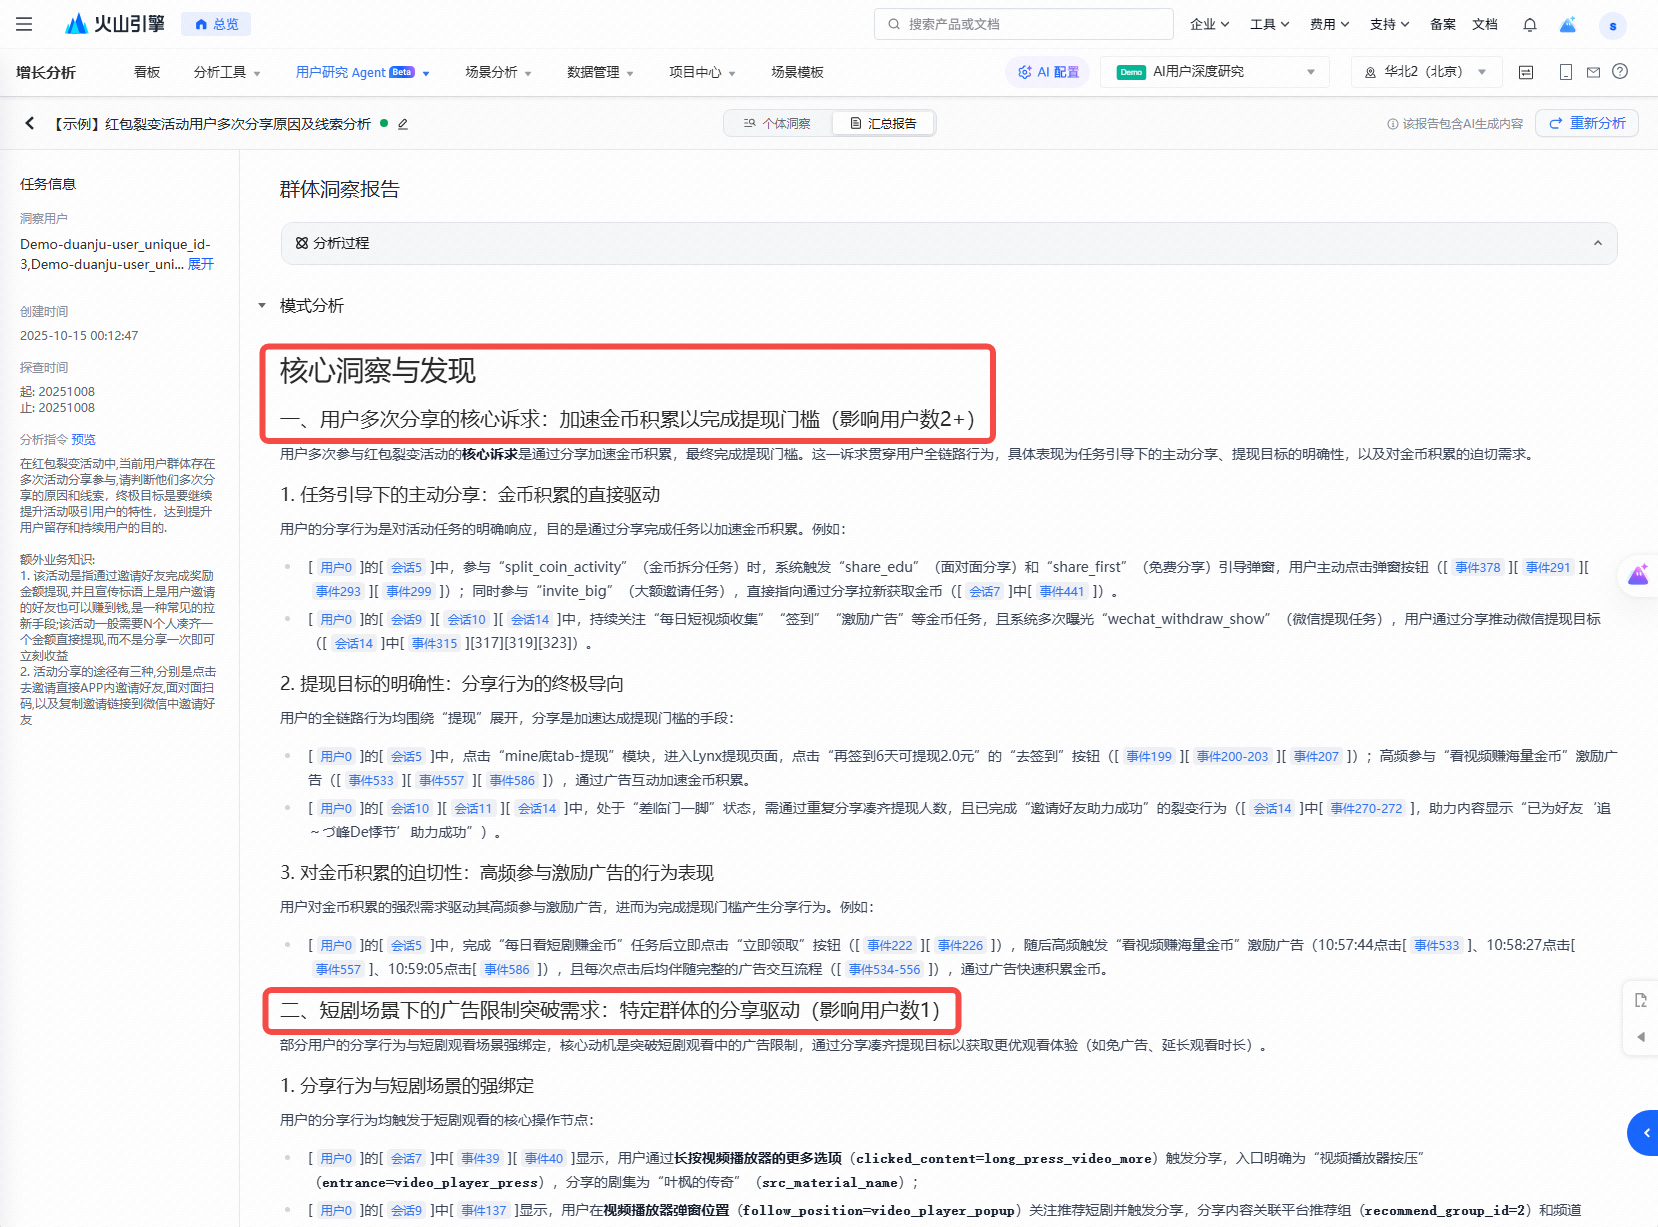Click the 火山引擎 logo

115,24
